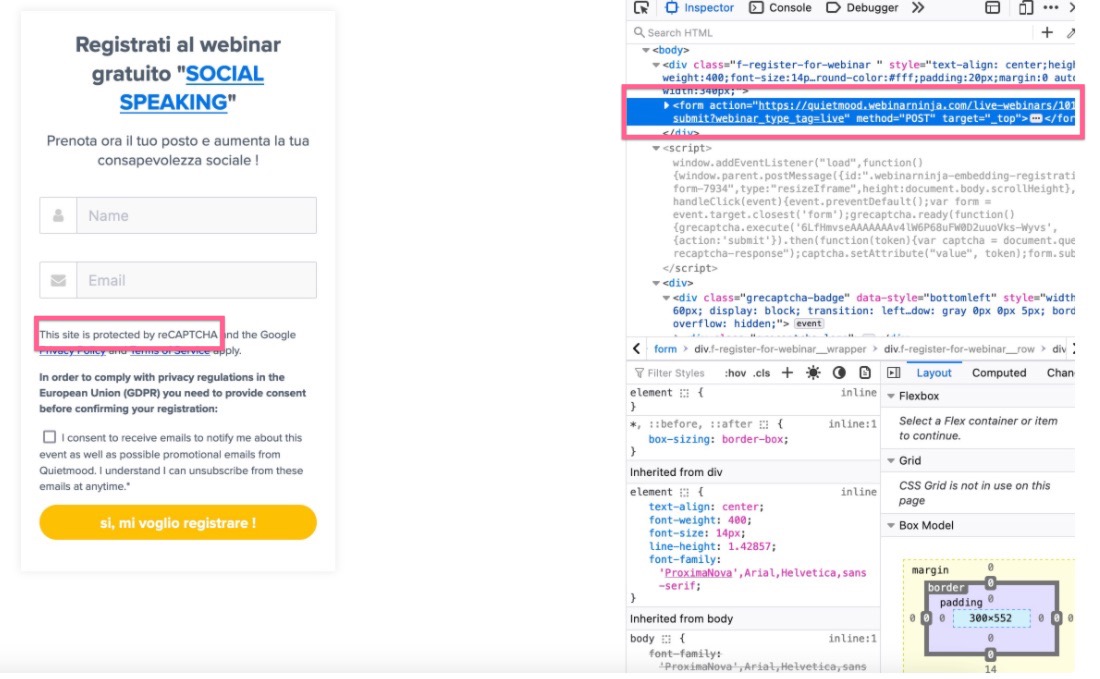Screen dimensions: 1100x679
Task: Collapse the f-register-for-webinar div node
Action: click(x=656, y=65)
